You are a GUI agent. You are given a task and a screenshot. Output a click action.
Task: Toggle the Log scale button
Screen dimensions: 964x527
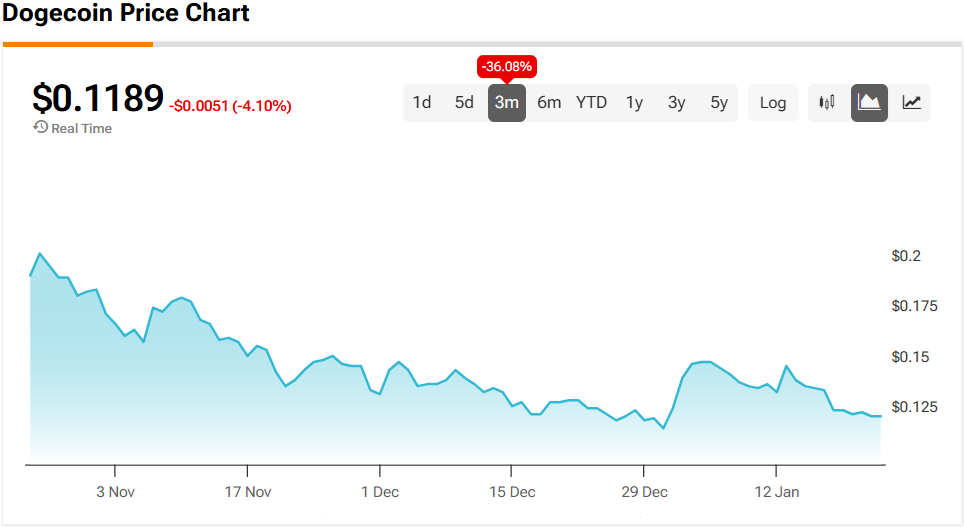[x=773, y=102]
